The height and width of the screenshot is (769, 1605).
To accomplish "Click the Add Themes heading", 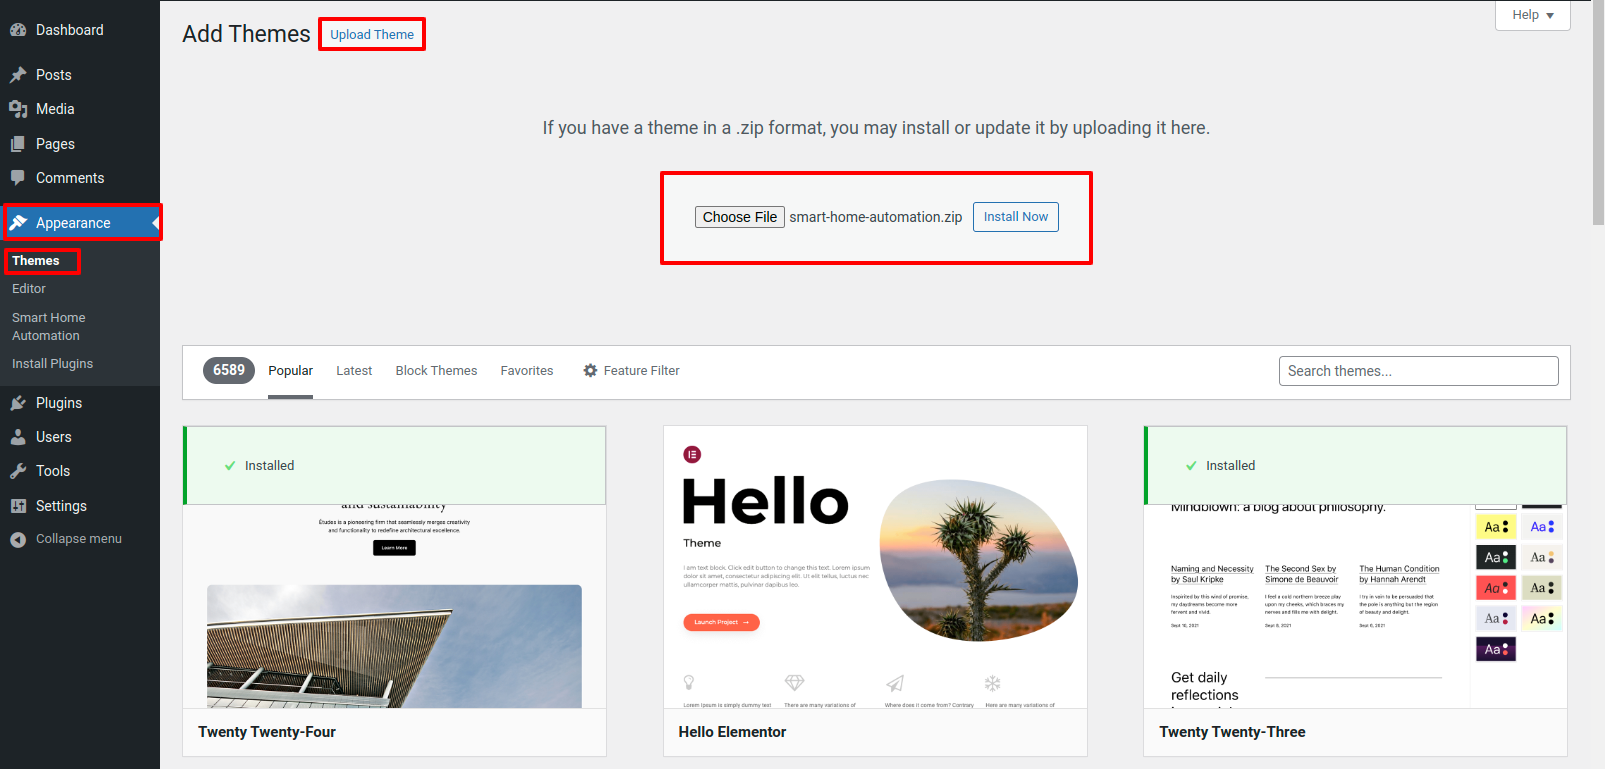I will click(246, 34).
